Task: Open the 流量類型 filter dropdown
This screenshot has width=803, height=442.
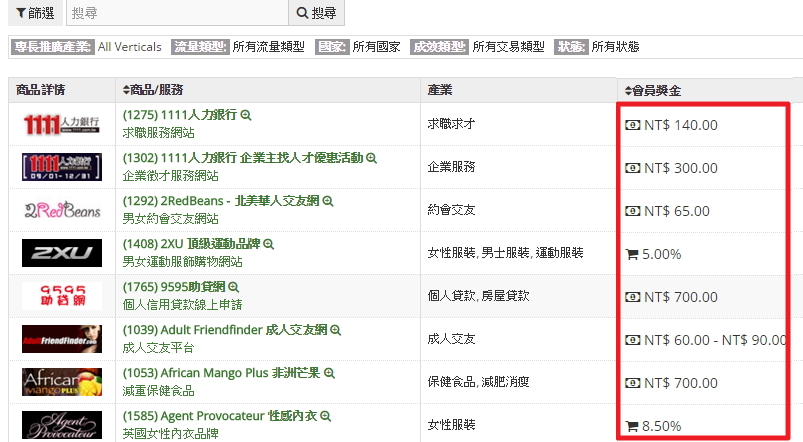Action: coord(238,47)
